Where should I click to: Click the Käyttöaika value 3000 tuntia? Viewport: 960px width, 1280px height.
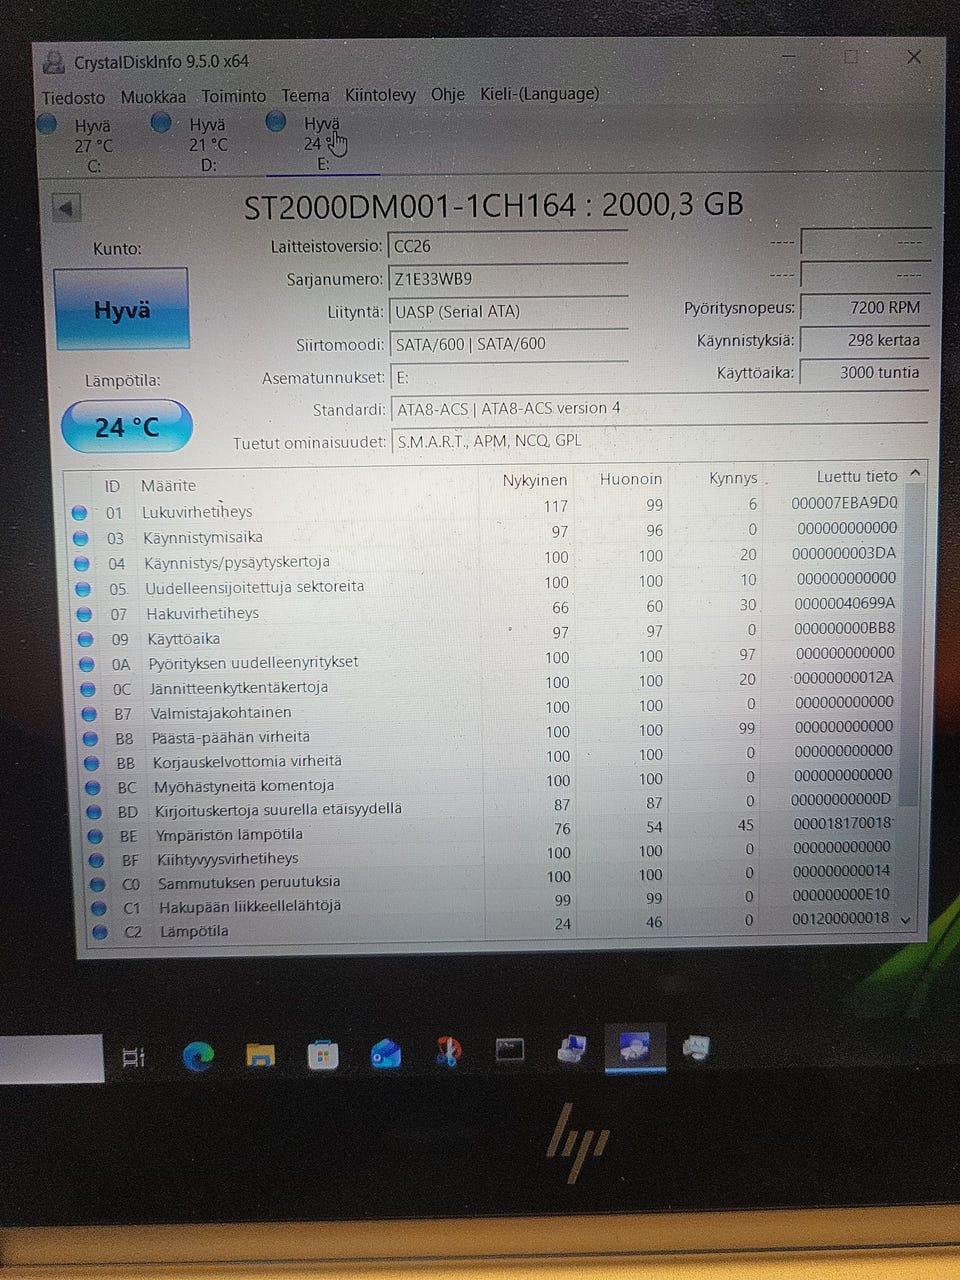(x=866, y=372)
